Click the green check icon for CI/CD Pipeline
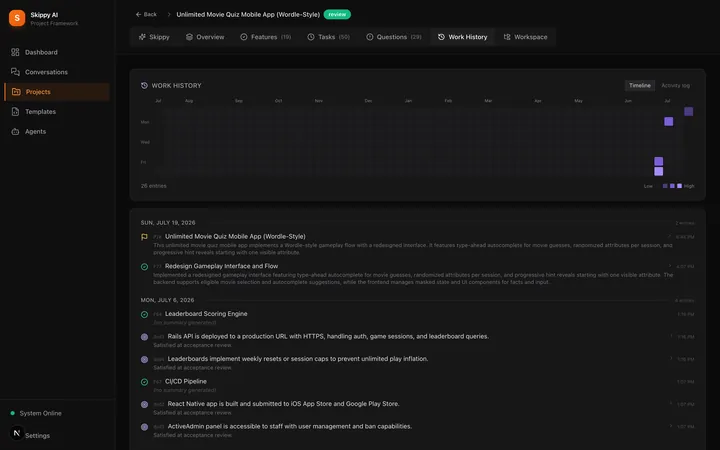The height and width of the screenshot is (450, 720). pos(144,382)
